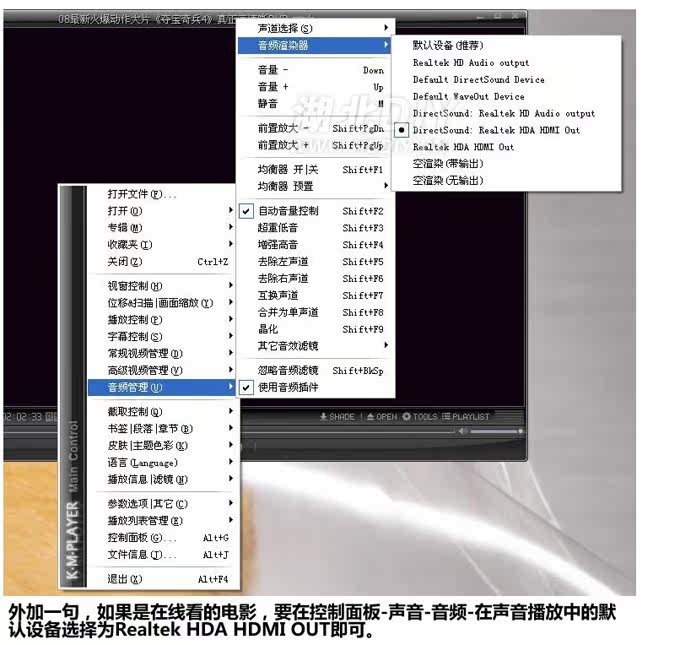
Task: Click the volume speaker icon
Action: (463, 431)
